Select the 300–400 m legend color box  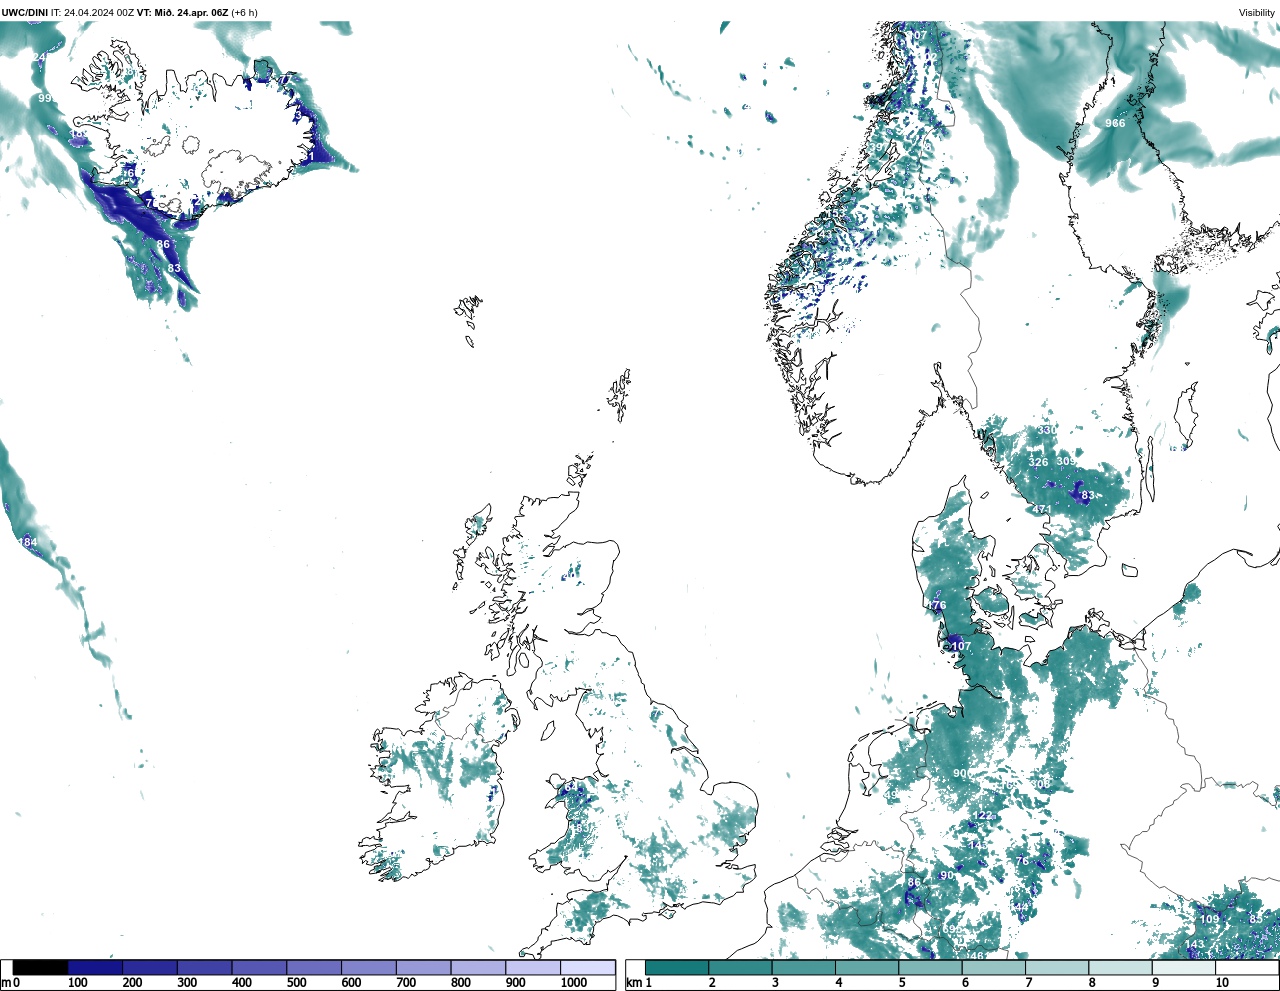(x=204, y=968)
